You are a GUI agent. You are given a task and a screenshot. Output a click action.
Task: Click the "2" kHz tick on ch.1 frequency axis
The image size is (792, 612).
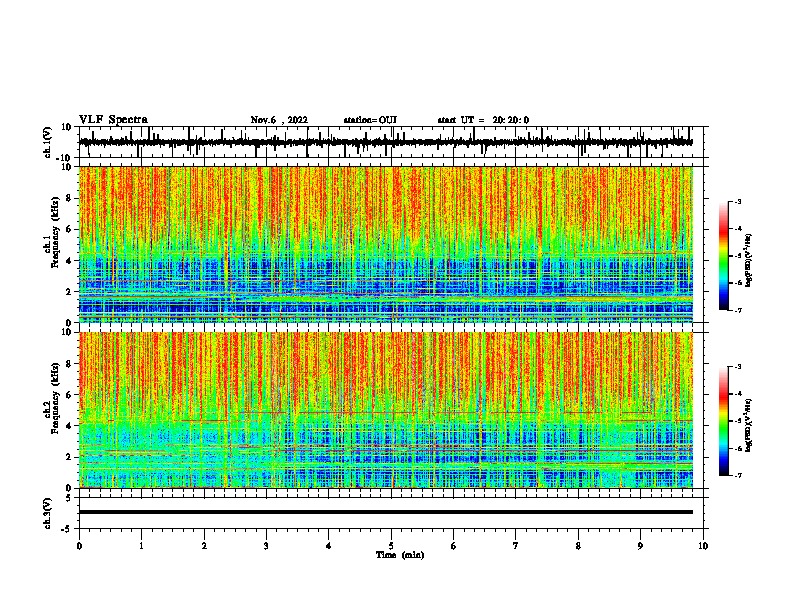click(x=69, y=291)
